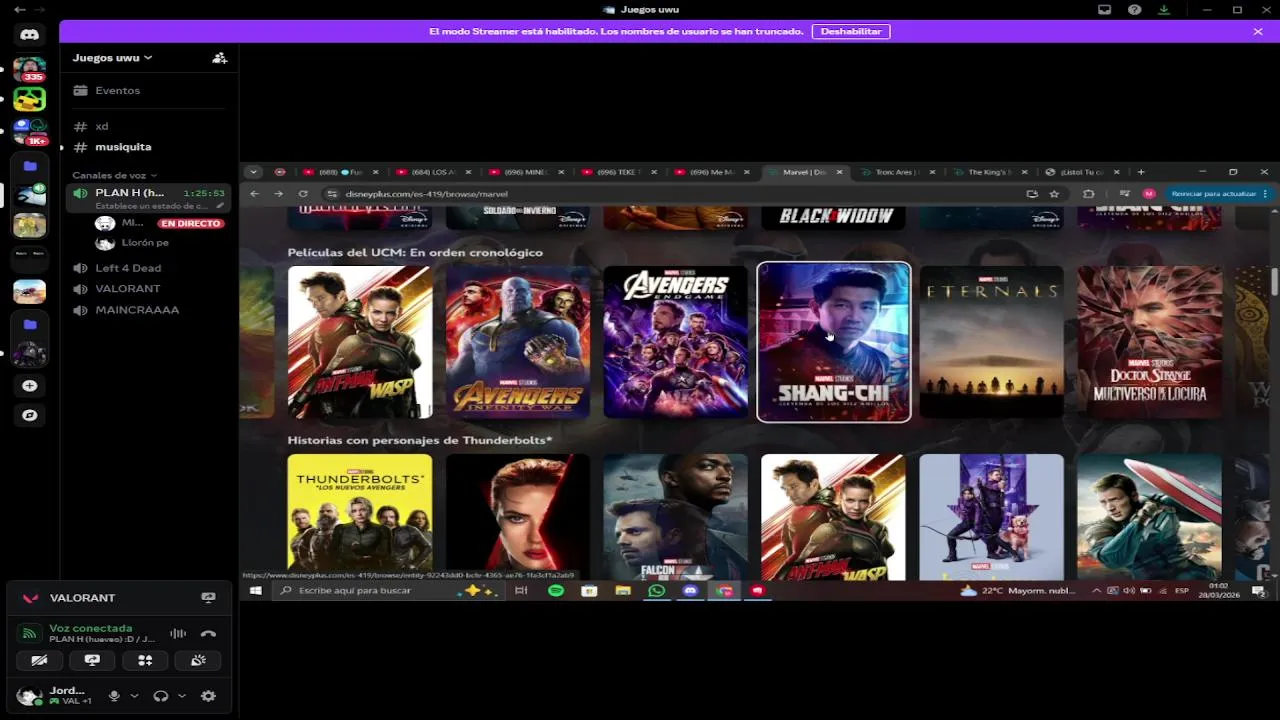The height and width of the screenshot is (720, 1280).
Task: Open browser extensions puzzle icon
Action: tap(1088, 194)
